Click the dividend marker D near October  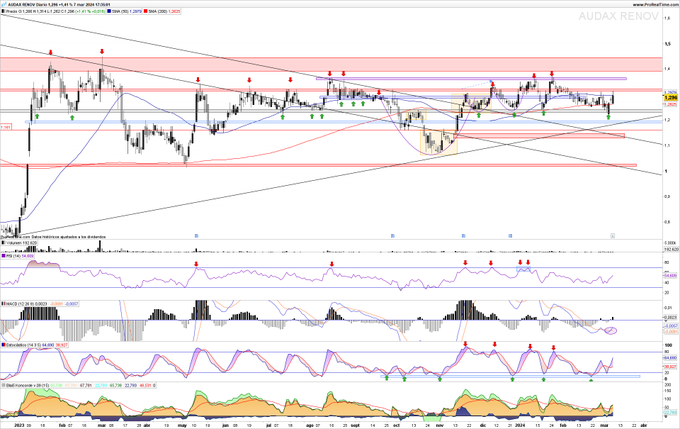392,236
